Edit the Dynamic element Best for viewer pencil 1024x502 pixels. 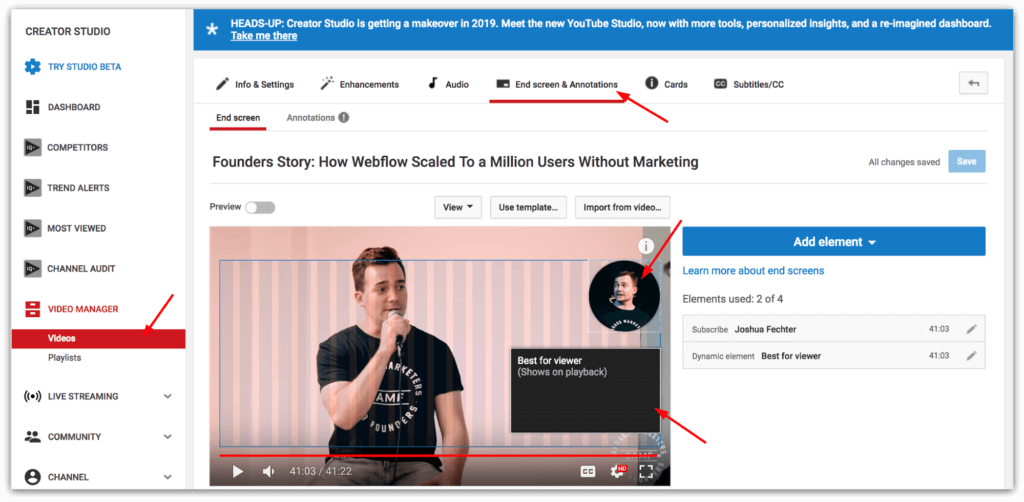(x=972, y=356)
